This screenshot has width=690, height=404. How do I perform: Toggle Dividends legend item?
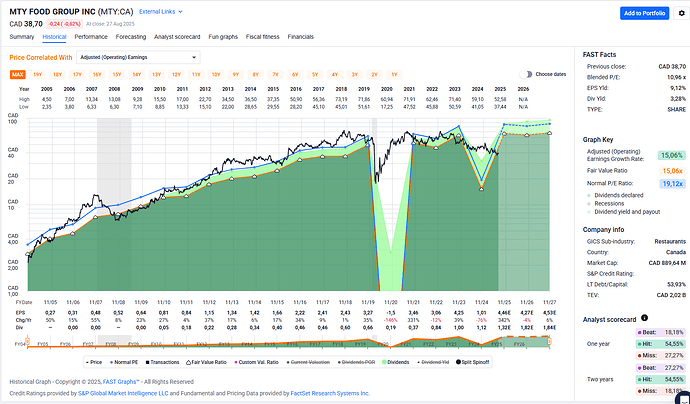[x=396, y=362]
